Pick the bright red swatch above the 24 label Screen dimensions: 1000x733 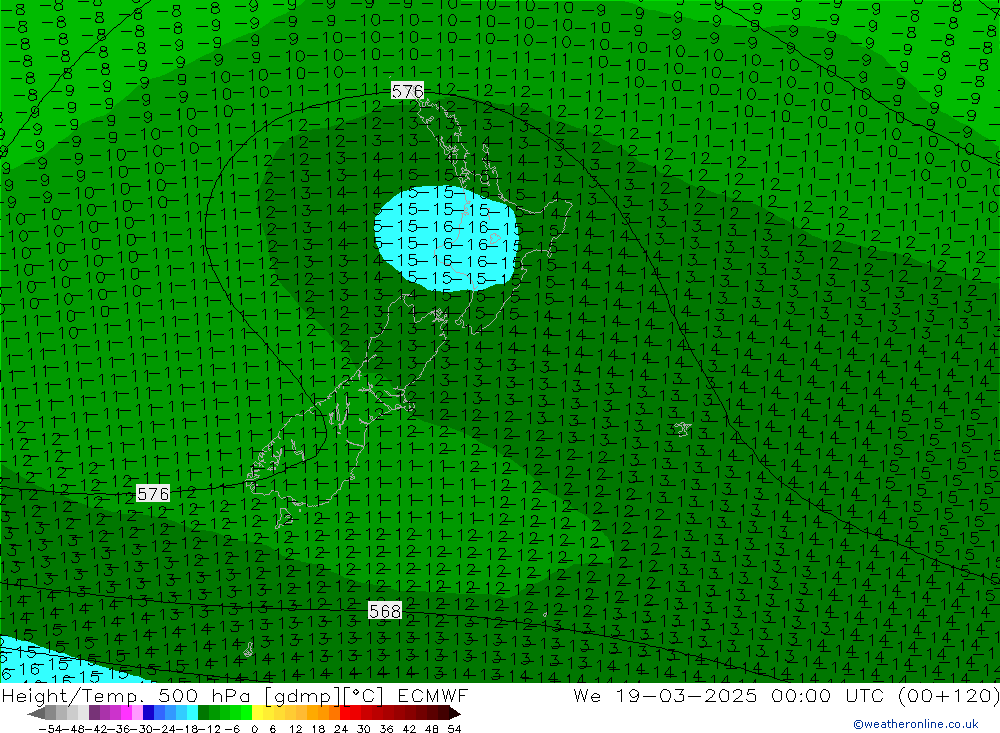345,712
